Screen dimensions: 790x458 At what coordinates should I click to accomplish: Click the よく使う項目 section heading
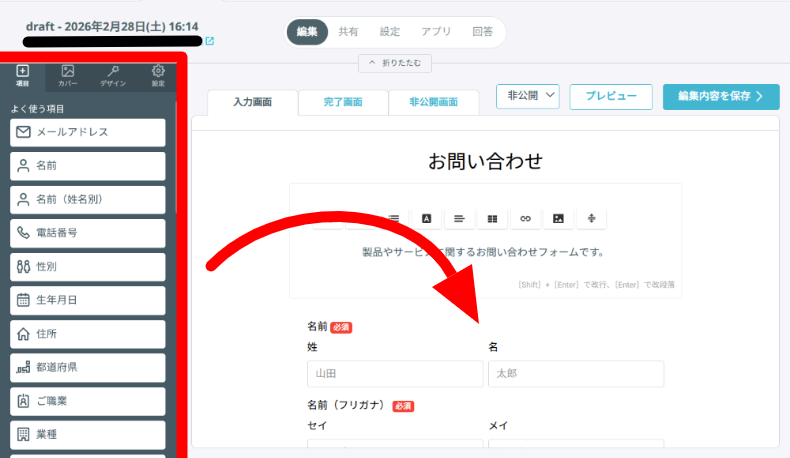point(37,109)
